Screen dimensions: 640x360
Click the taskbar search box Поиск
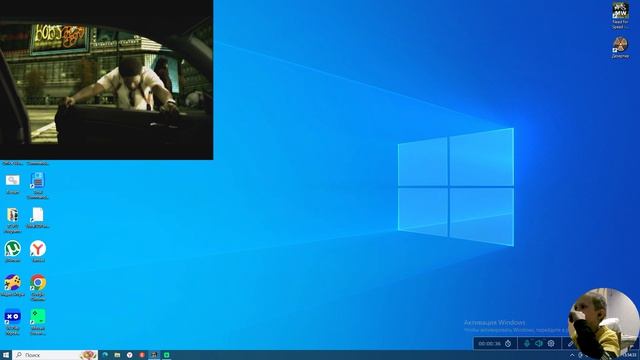(x=55, y=355)
